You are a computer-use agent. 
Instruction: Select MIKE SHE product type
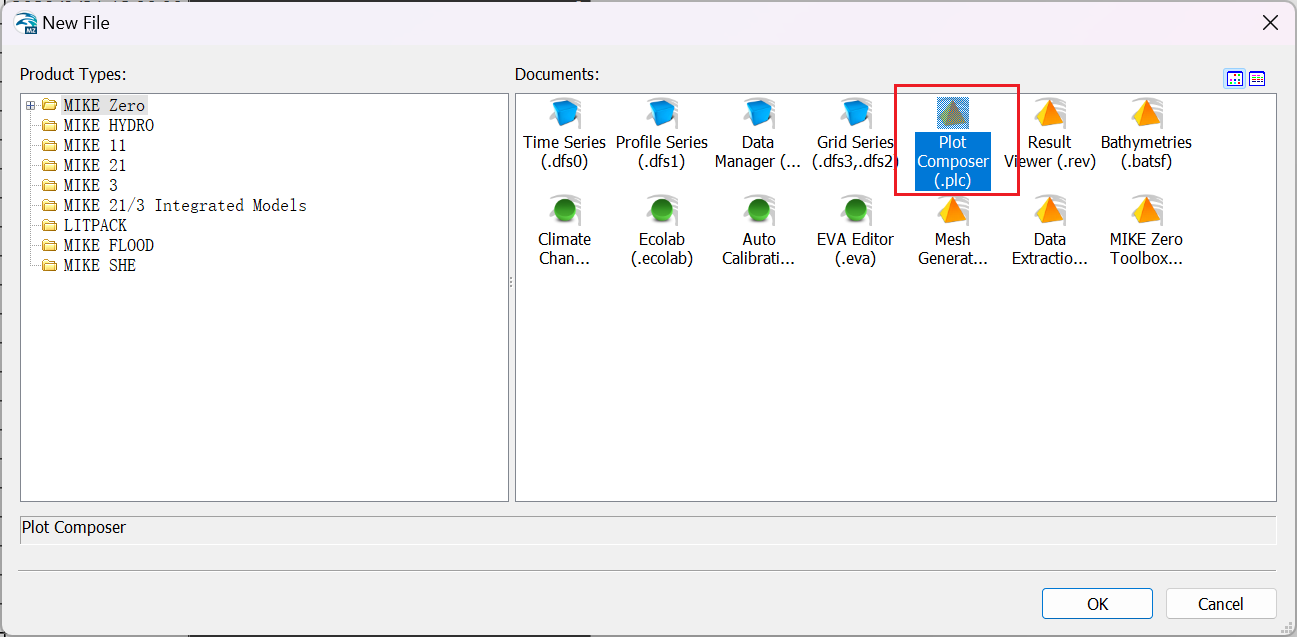click(x=100, y=265)
